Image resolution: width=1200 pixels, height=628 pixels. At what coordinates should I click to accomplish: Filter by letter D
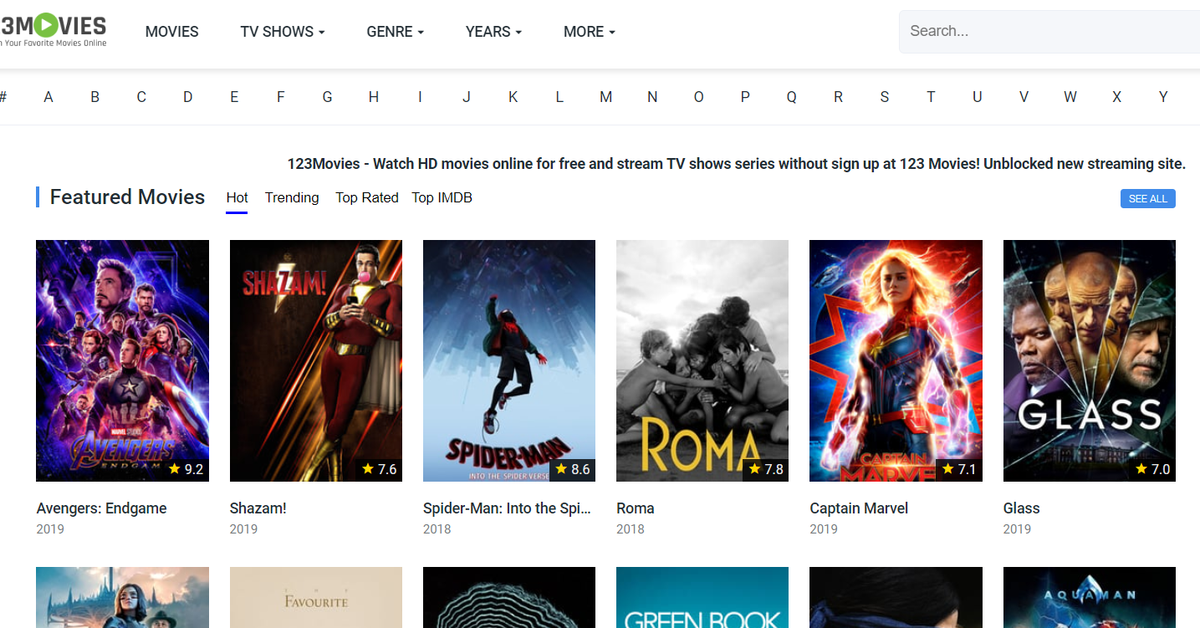[187, 97]
